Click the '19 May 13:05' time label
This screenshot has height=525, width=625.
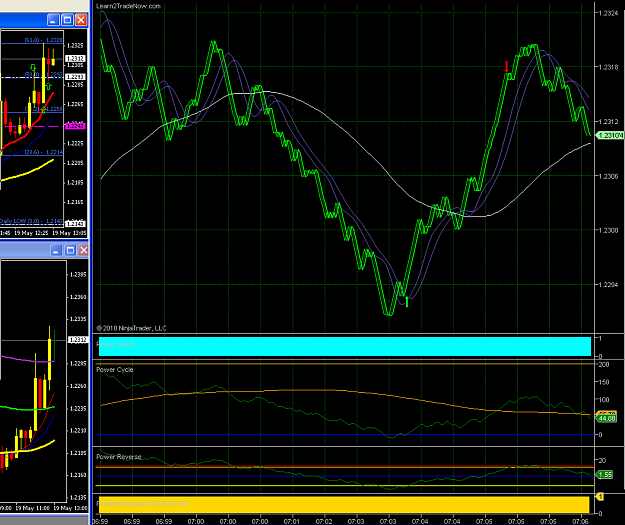click(69, 233)
